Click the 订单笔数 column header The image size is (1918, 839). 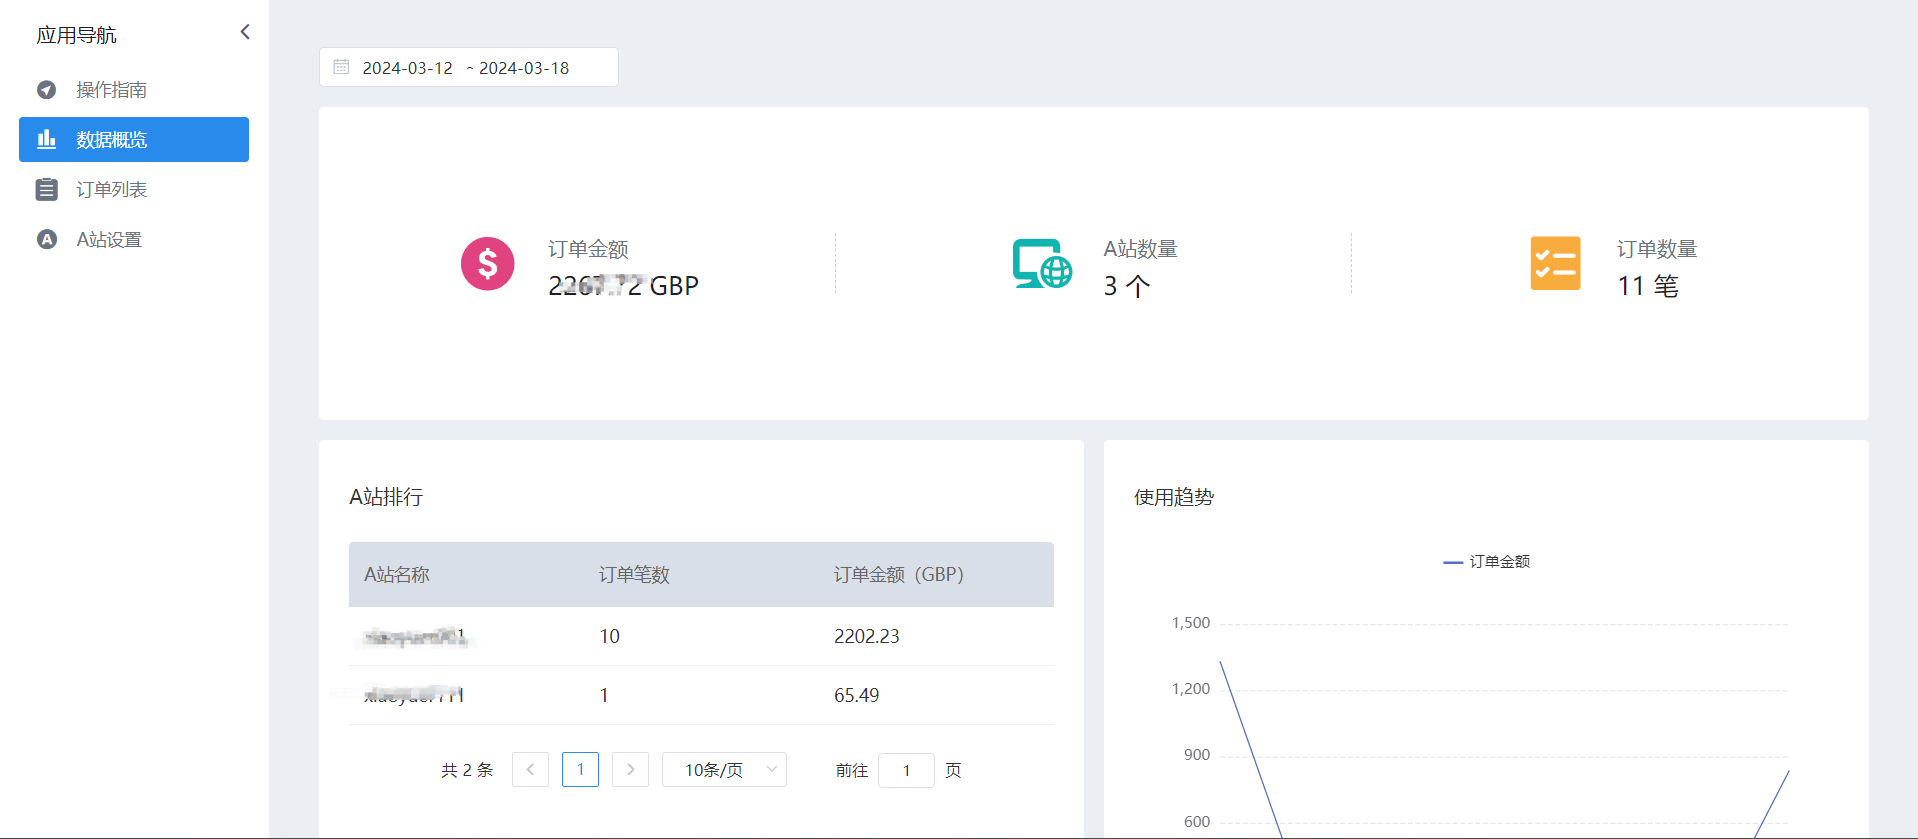click(634, 575)
